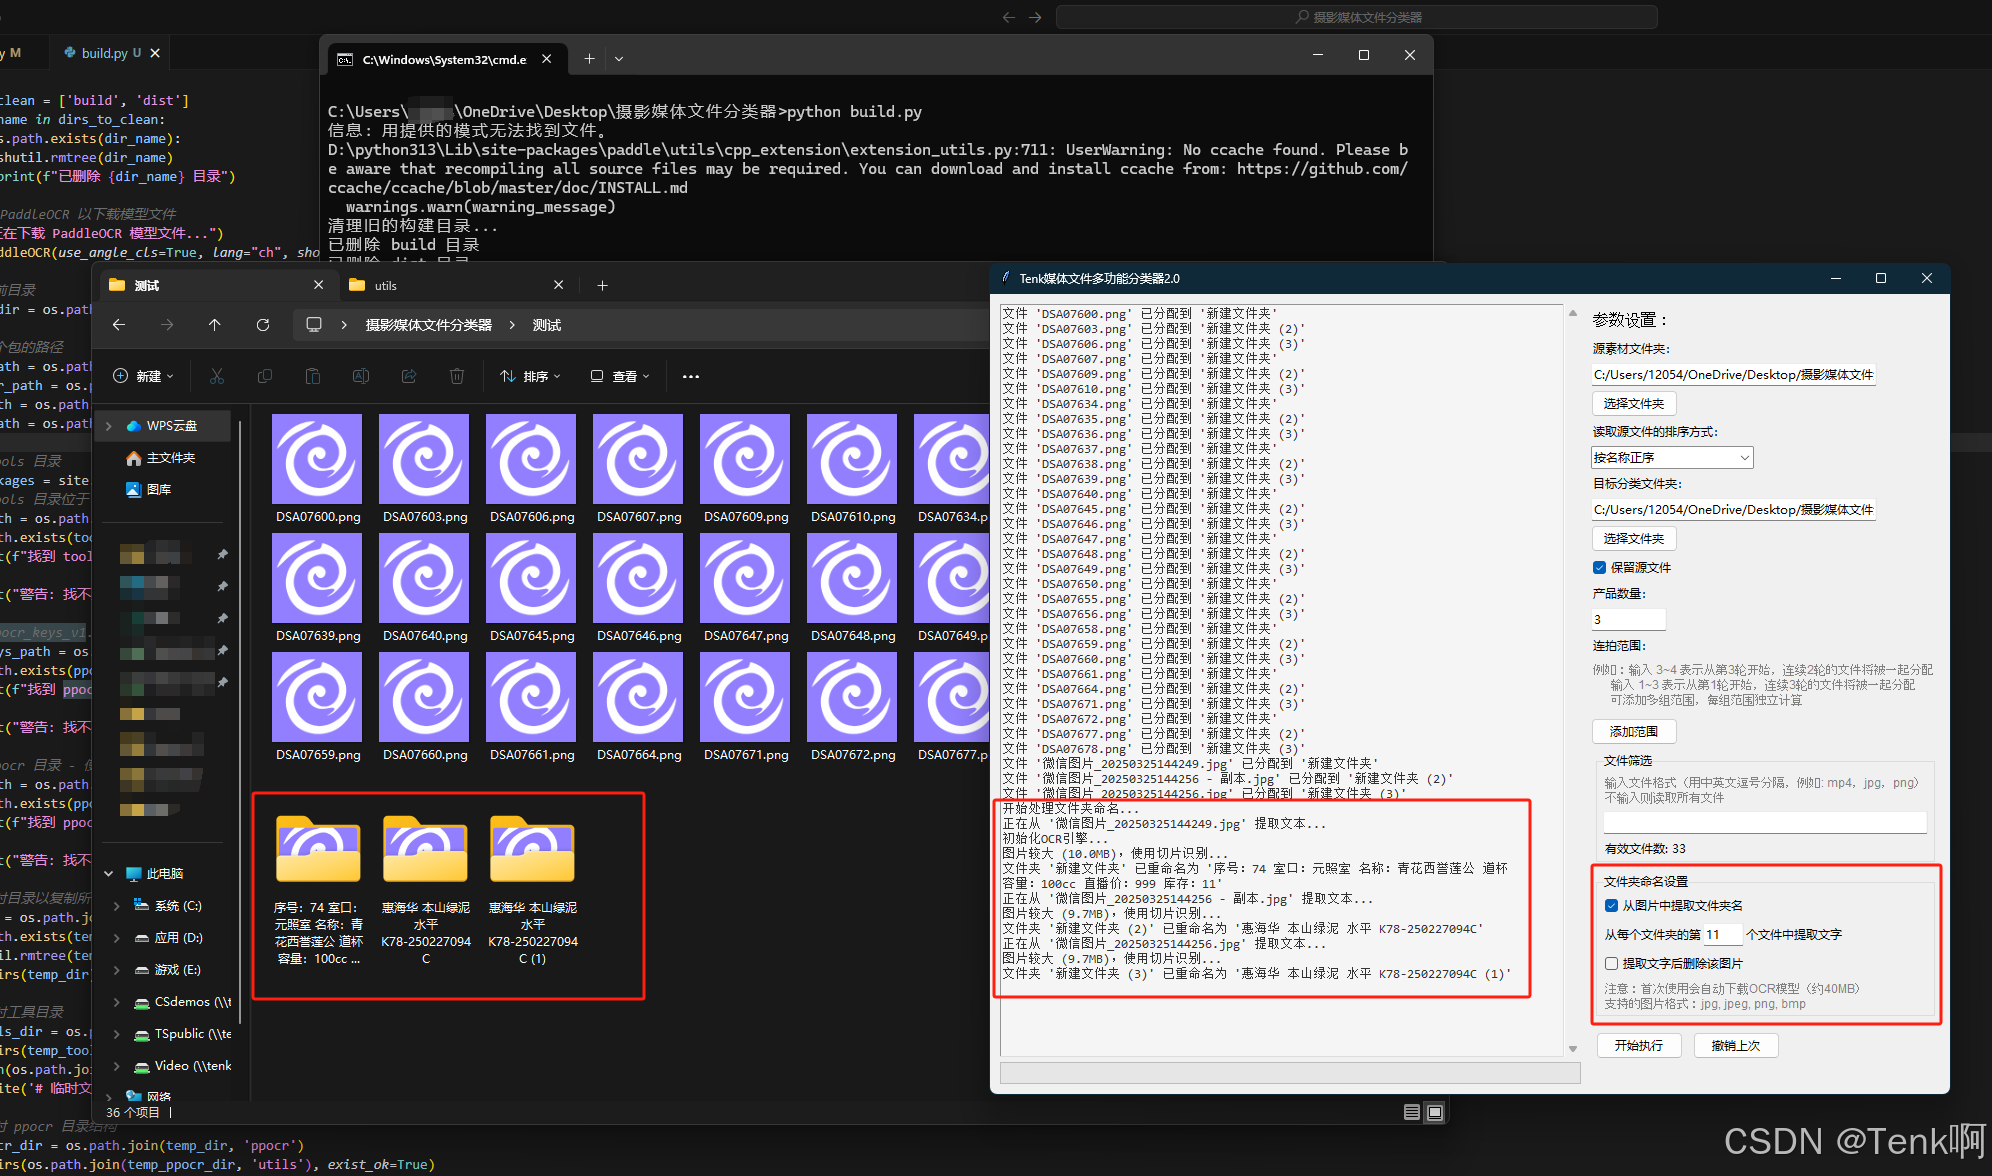The width and height of the screenshot is (1992, 1176).
Task: Open the 按名称正序 sort order dropdown
Action: pos(1672,457)
